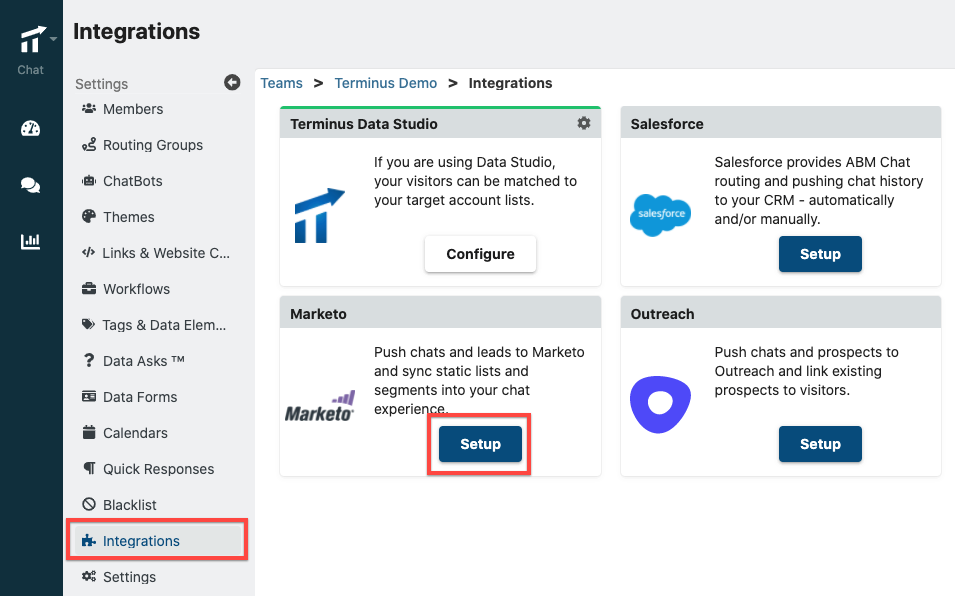Screen dimensions: 955x596
Task: Click the Data Forms card icon
Action: pos(89,396)
